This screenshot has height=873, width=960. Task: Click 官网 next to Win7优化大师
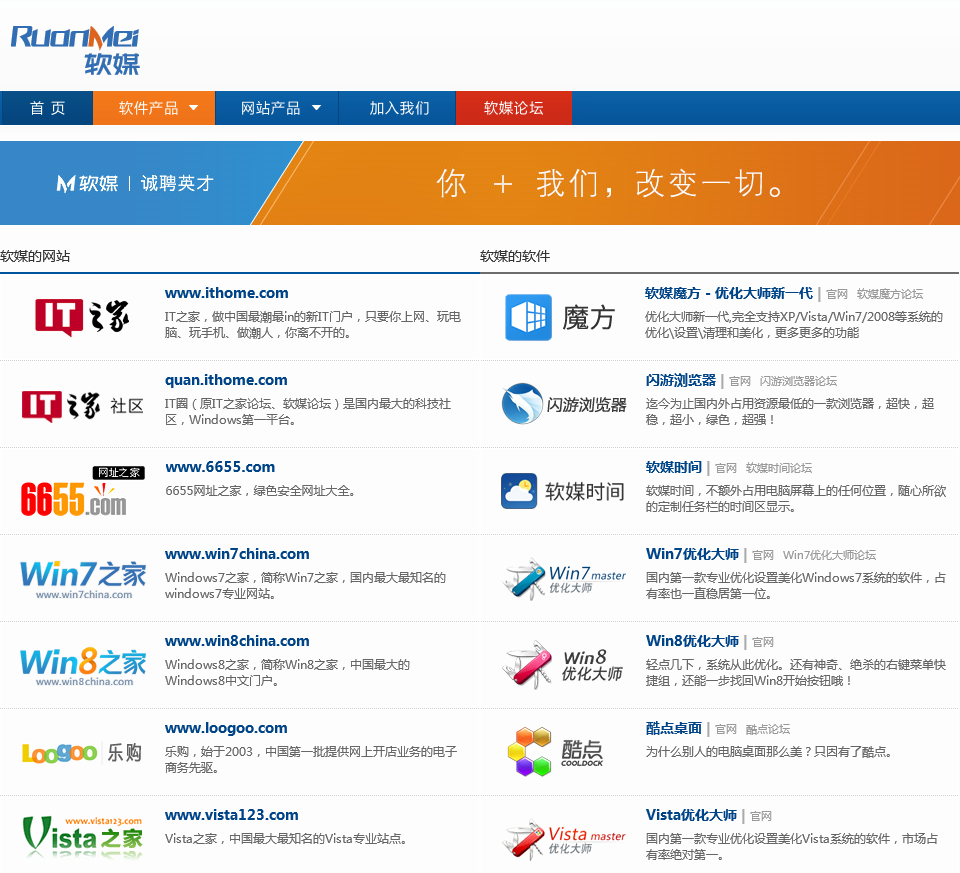coord(763,555)
